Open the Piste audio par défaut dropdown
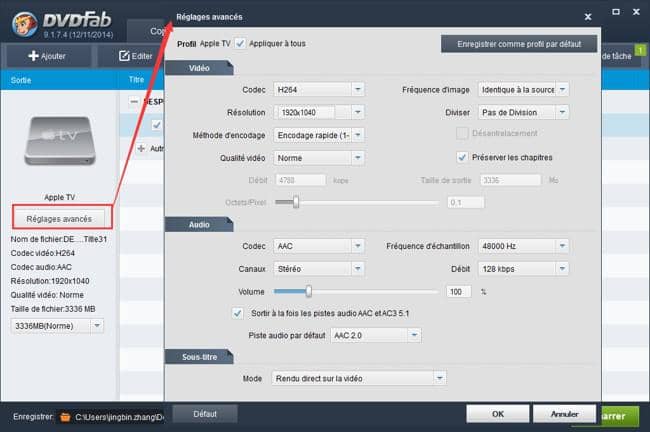650x432 pixels. (414, 335)
